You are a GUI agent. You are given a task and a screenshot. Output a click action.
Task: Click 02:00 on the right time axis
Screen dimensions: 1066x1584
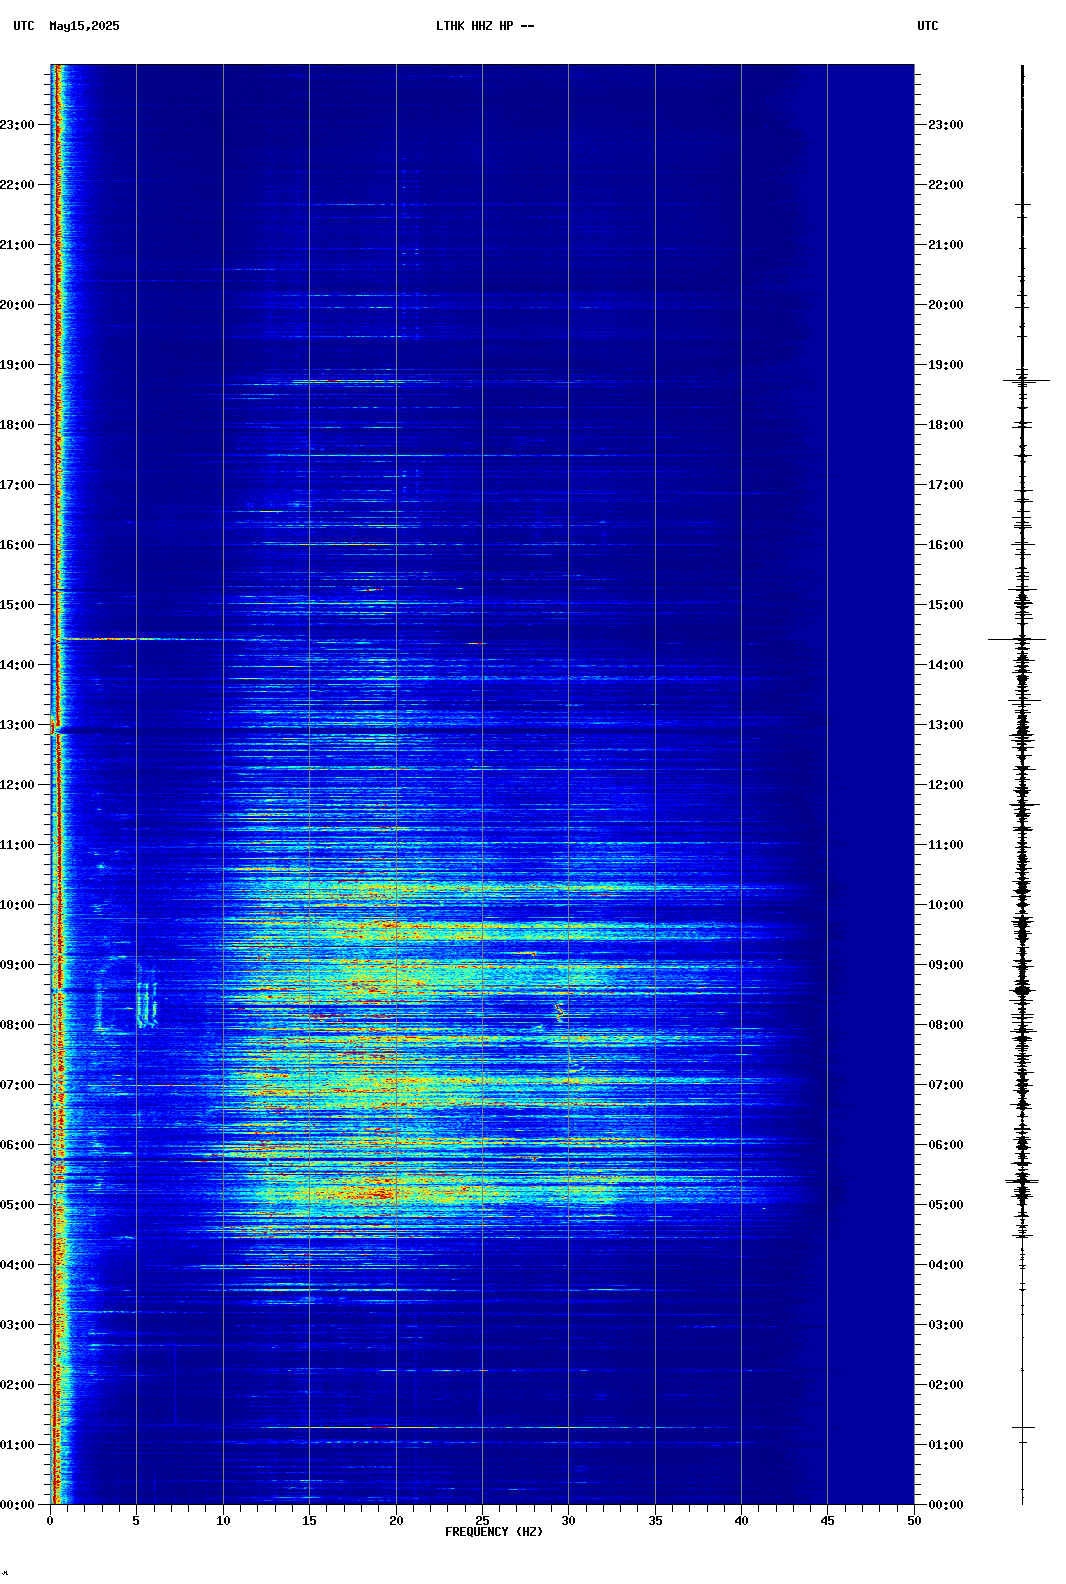[x=946, y=1385]
